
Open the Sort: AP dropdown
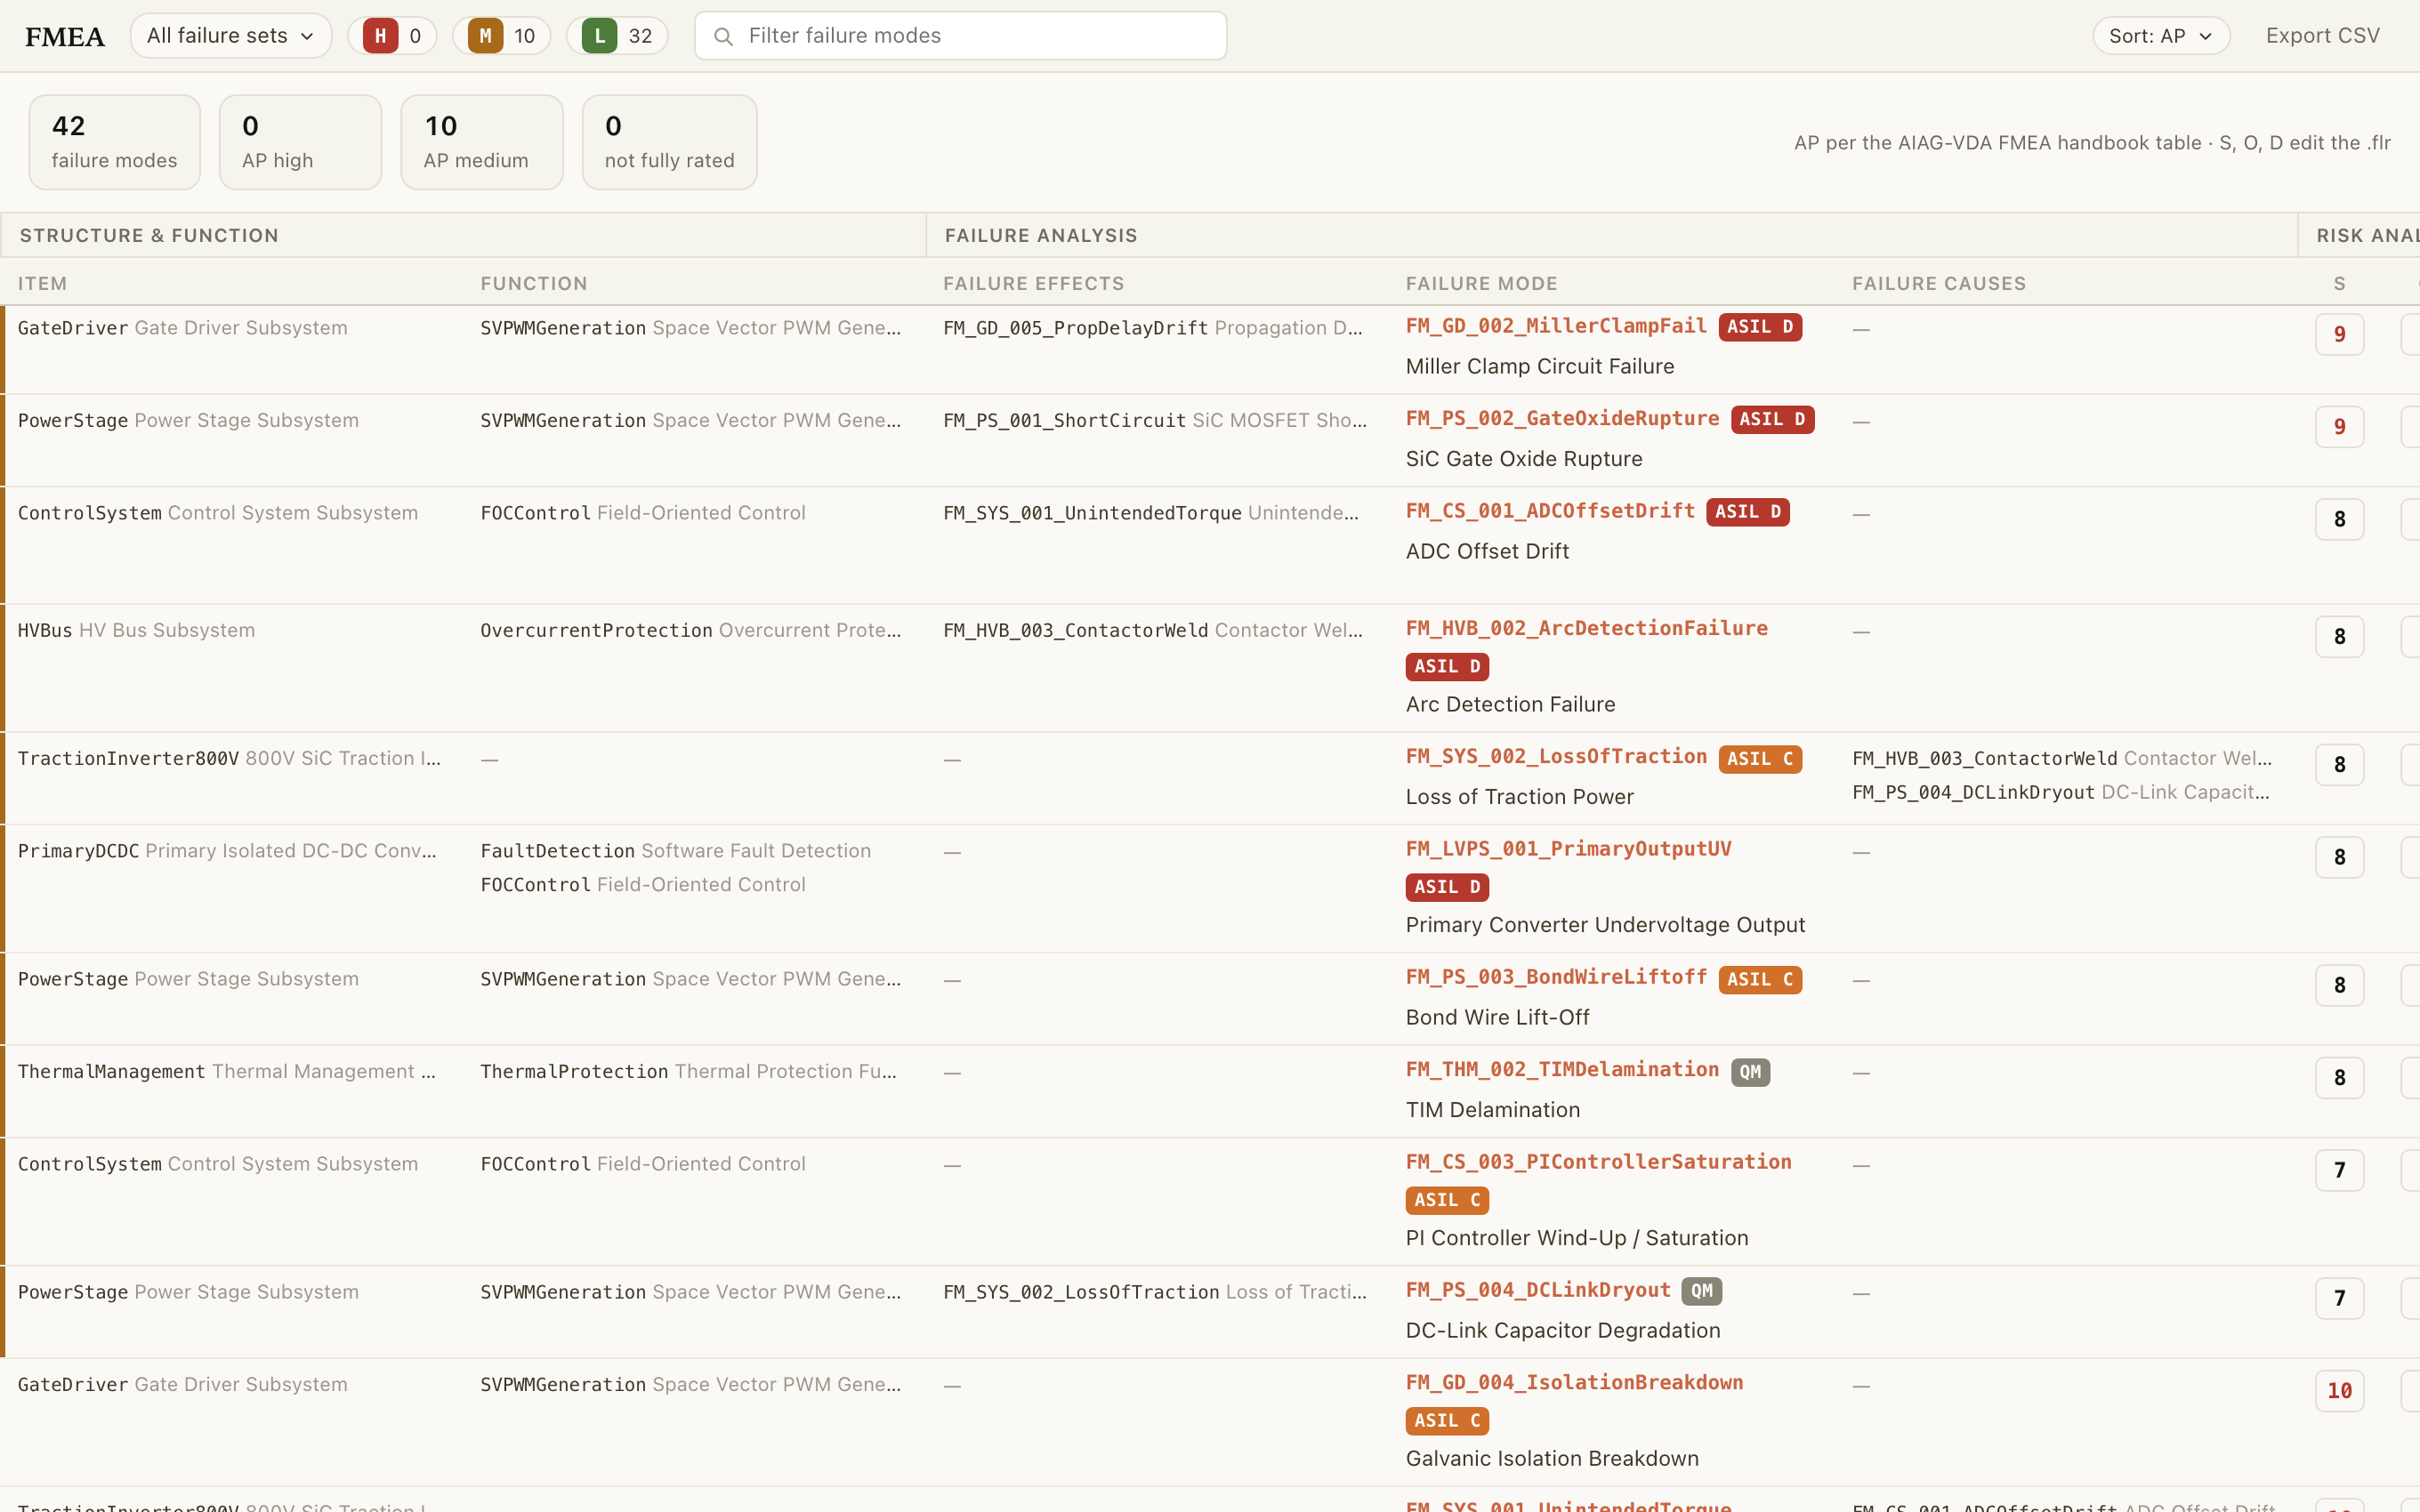(x=2161, y=36)
